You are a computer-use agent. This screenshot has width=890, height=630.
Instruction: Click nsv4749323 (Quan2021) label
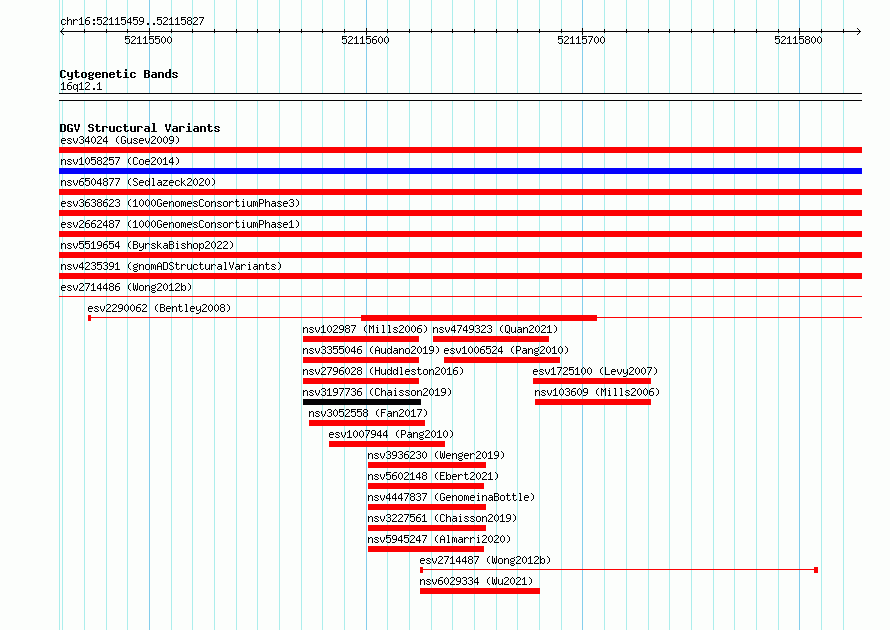point(496,329)
